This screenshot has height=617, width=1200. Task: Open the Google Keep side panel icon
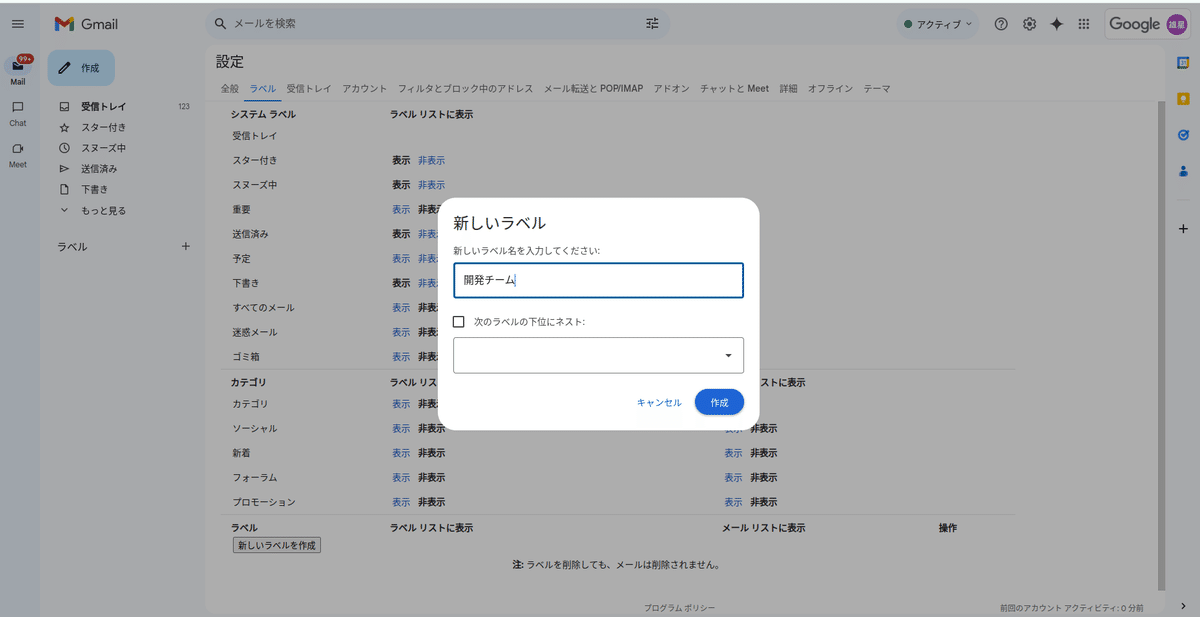1183,99
